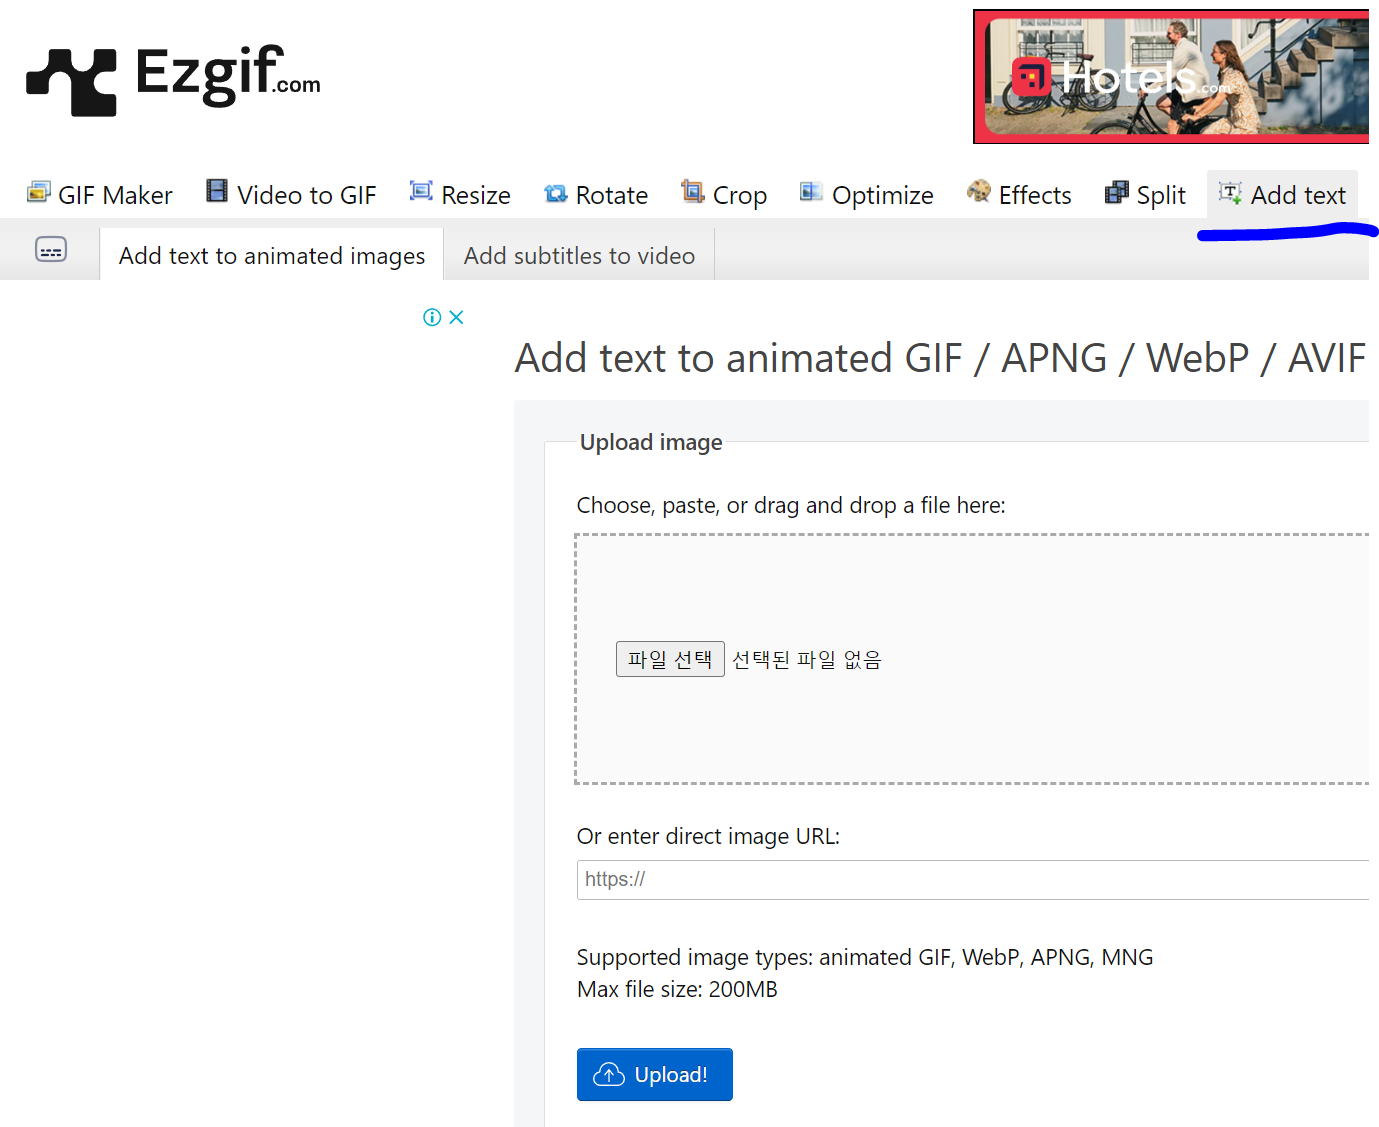
Task: Open the Add text menu item
Action: 1282,195
